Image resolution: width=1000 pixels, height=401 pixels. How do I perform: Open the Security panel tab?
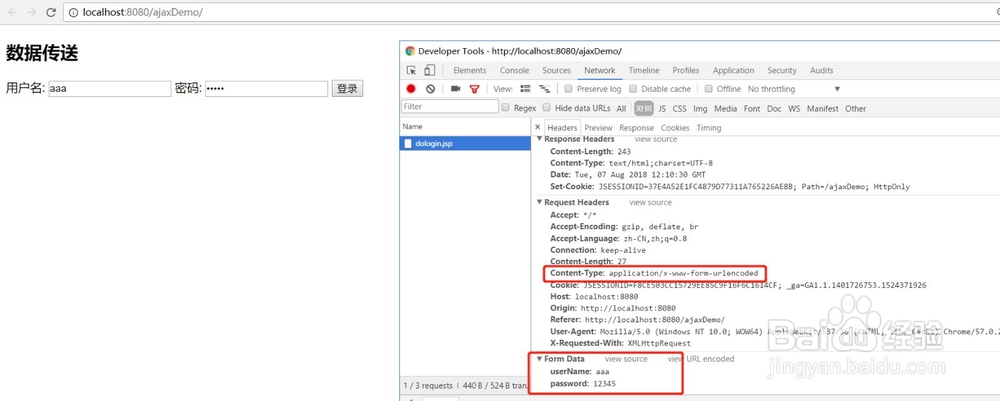(x=782, y=70)
